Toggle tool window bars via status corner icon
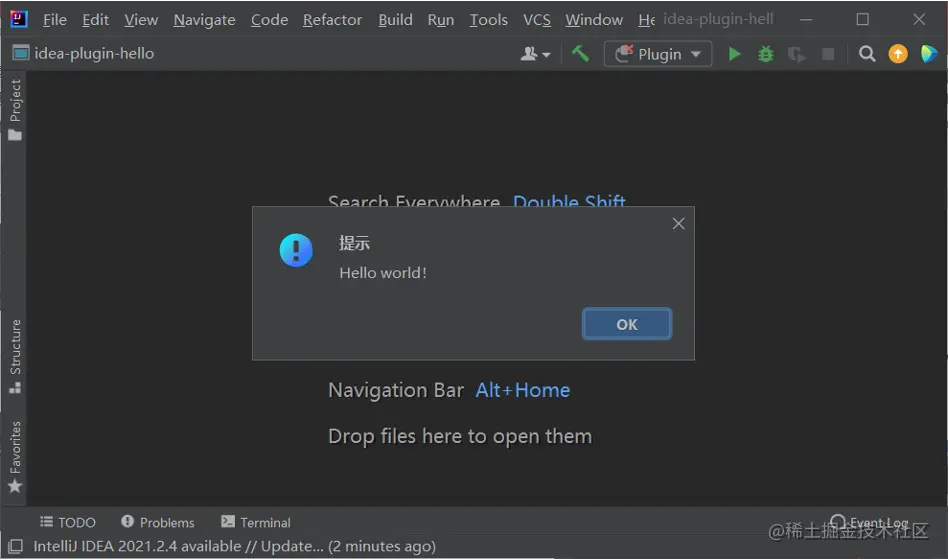Image resolution: width=948 pixels, height=560 pixels. (x=16, y=547)
